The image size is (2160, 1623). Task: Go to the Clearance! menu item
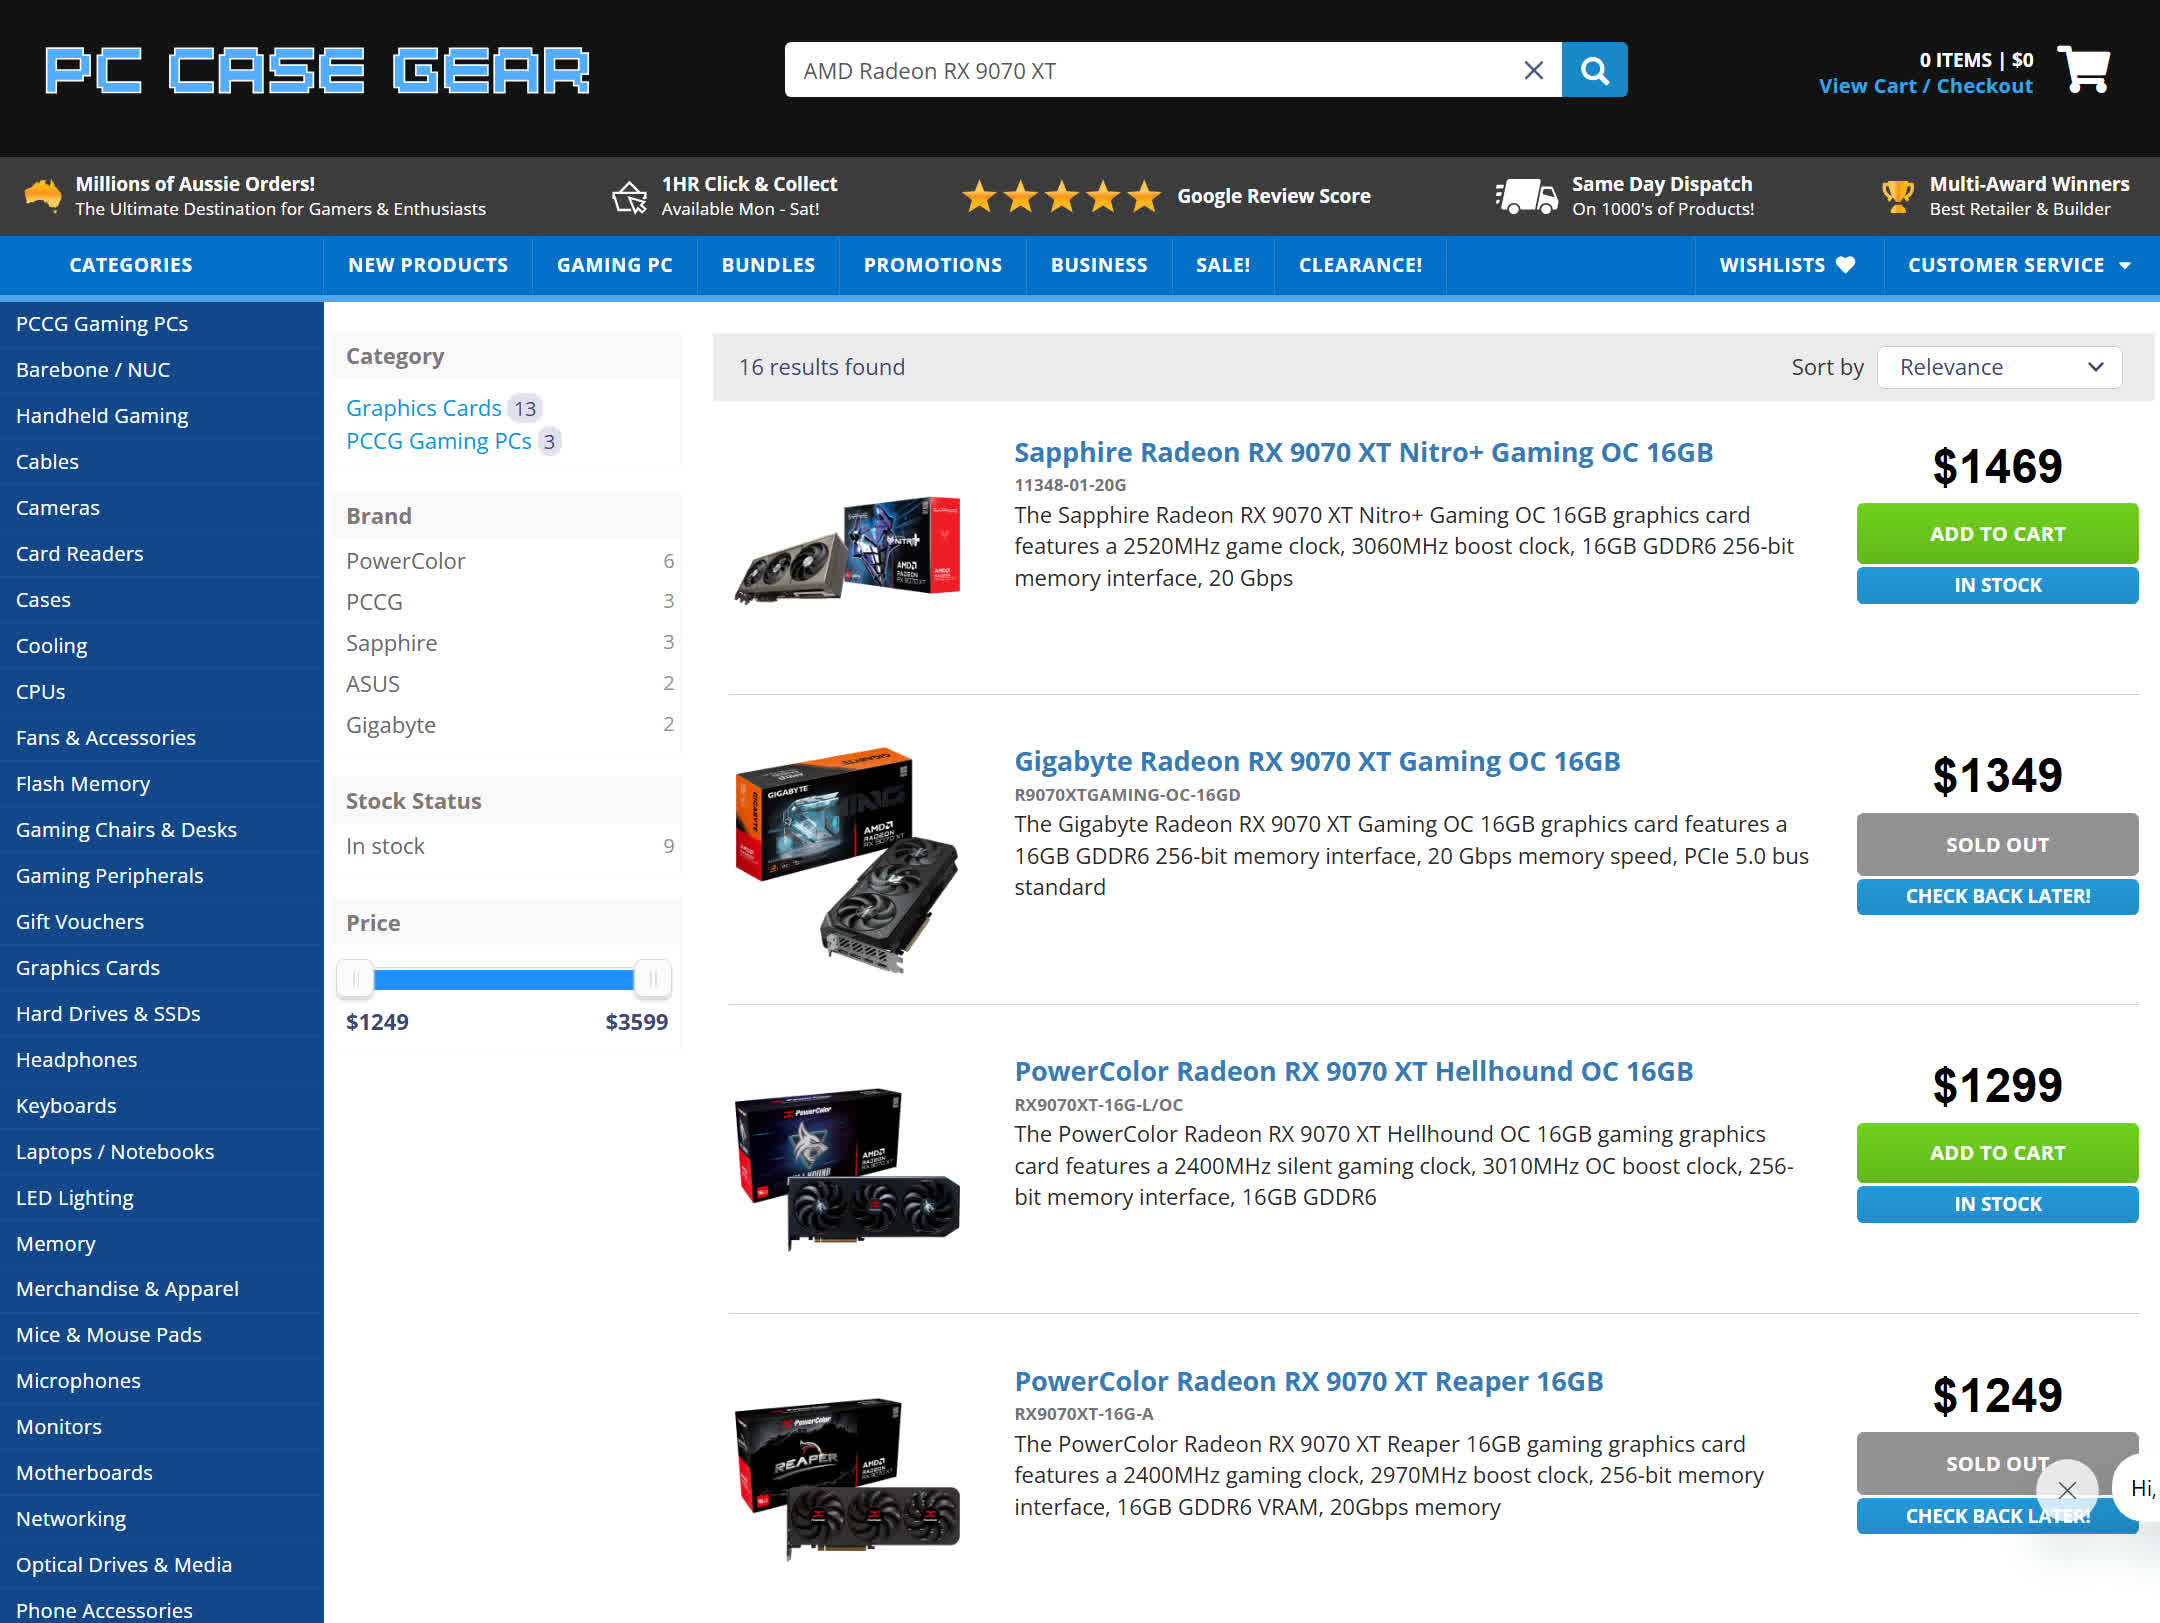click(x=1359, y=265)
